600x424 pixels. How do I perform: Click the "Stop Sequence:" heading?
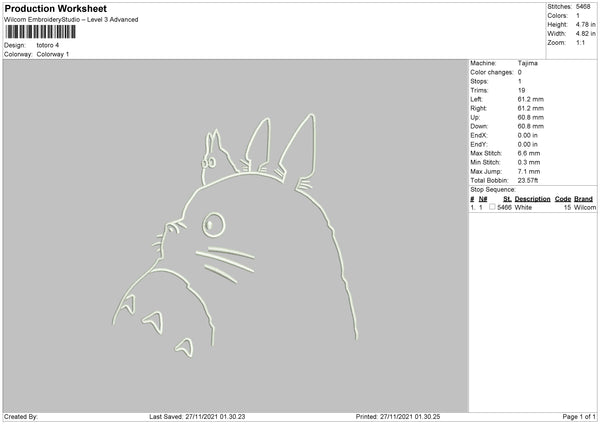[x=493, y=190]
